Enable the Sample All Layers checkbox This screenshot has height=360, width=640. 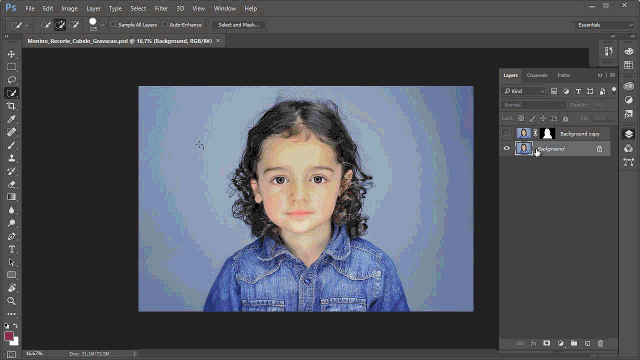(113, 24)
